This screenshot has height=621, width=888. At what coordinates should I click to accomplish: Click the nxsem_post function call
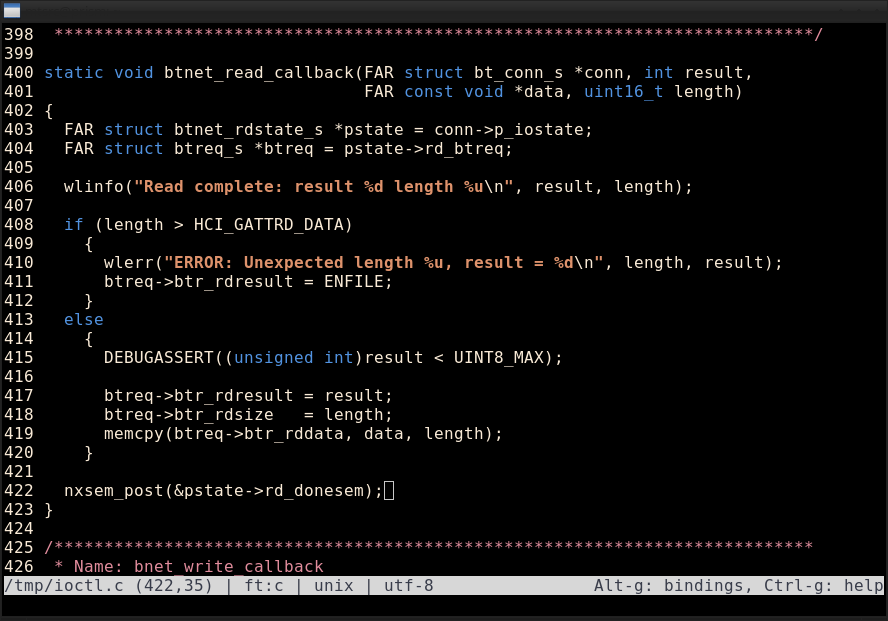(x=108, y=491)
